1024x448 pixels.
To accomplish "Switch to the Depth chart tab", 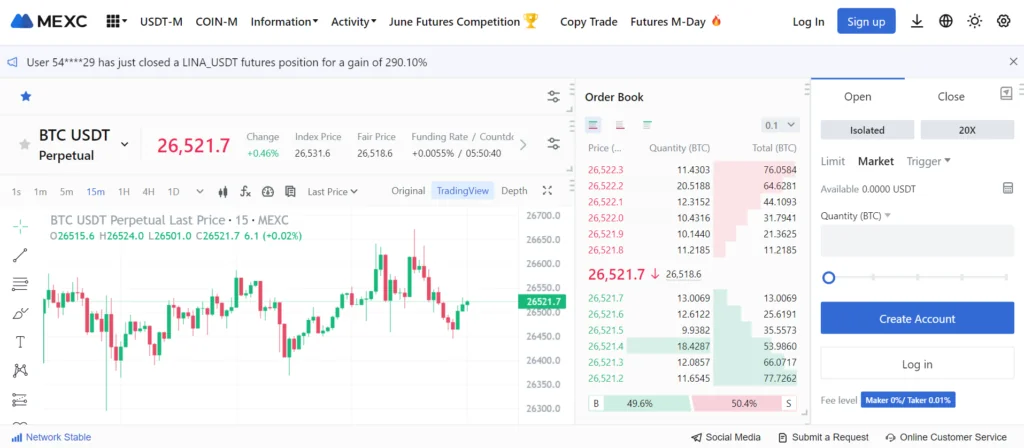I will click(514, 191).
